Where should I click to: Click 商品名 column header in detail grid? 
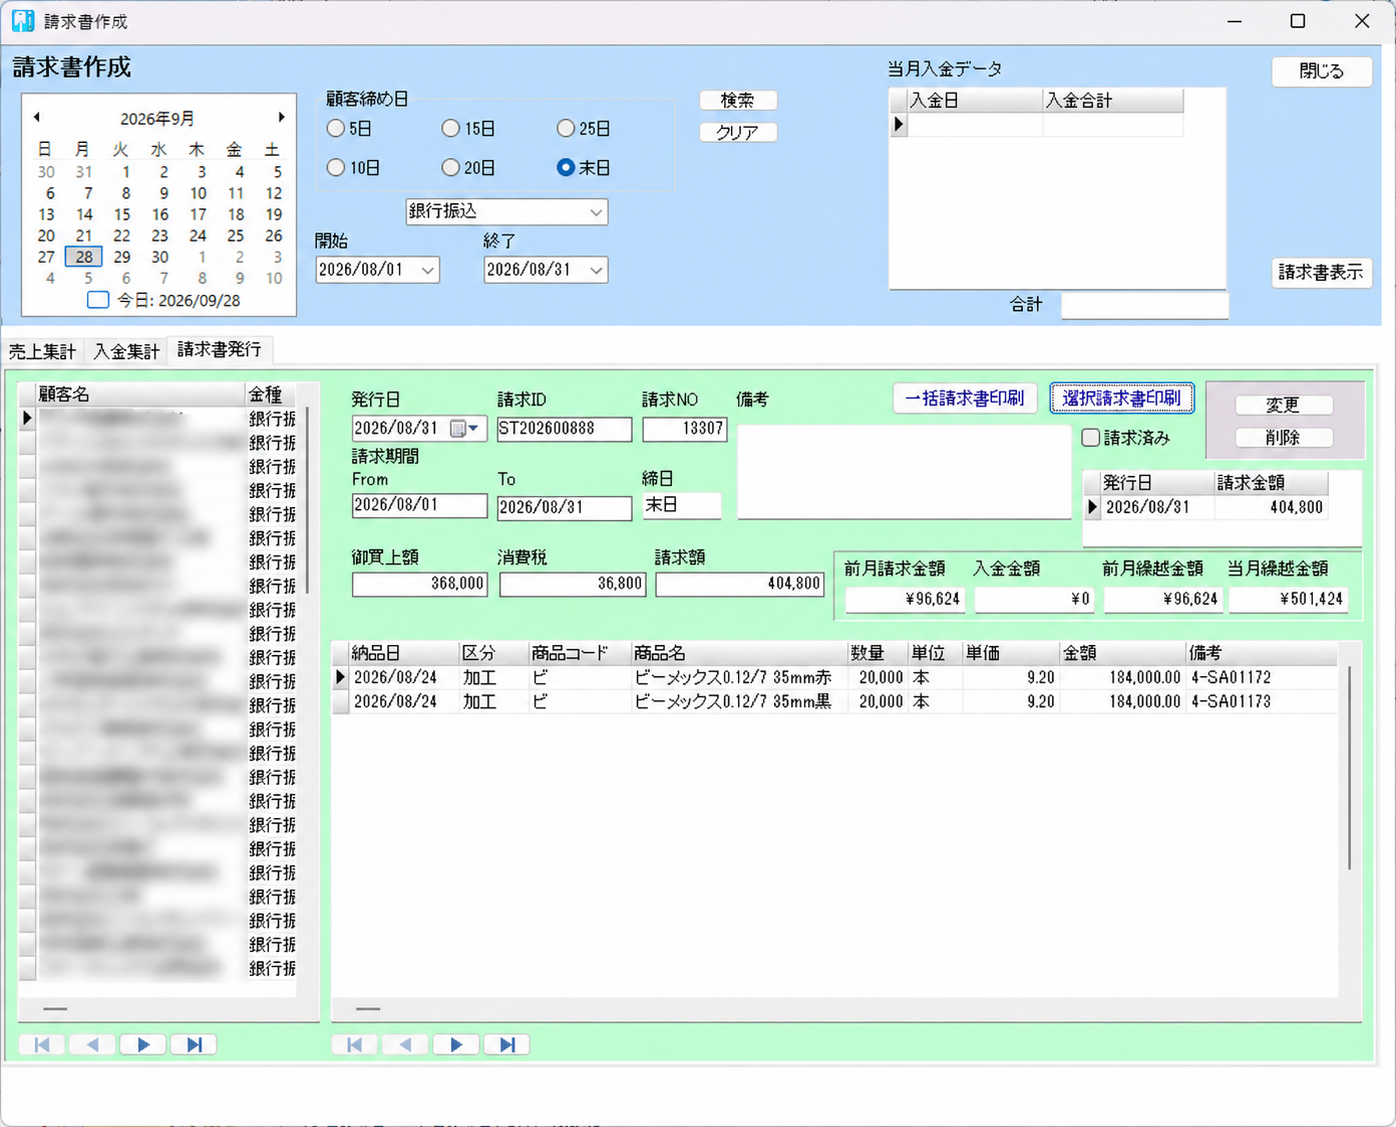[x=739, y=653]
